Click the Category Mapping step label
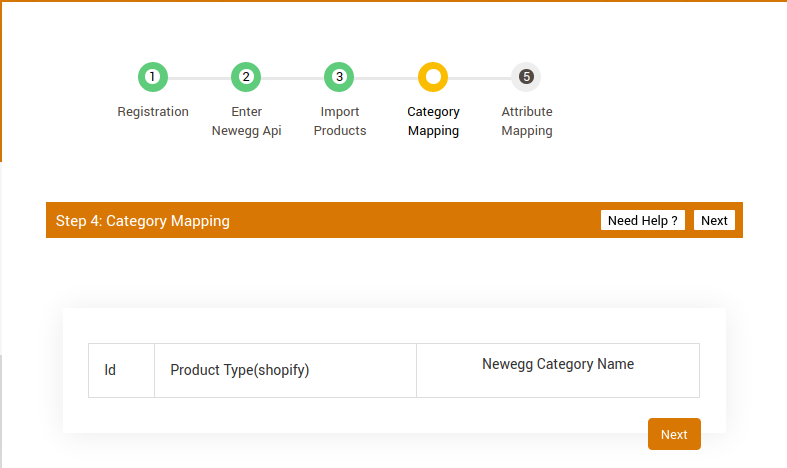Image resolution: width=787 pixels, height=468 pixels. coord(433,121)
